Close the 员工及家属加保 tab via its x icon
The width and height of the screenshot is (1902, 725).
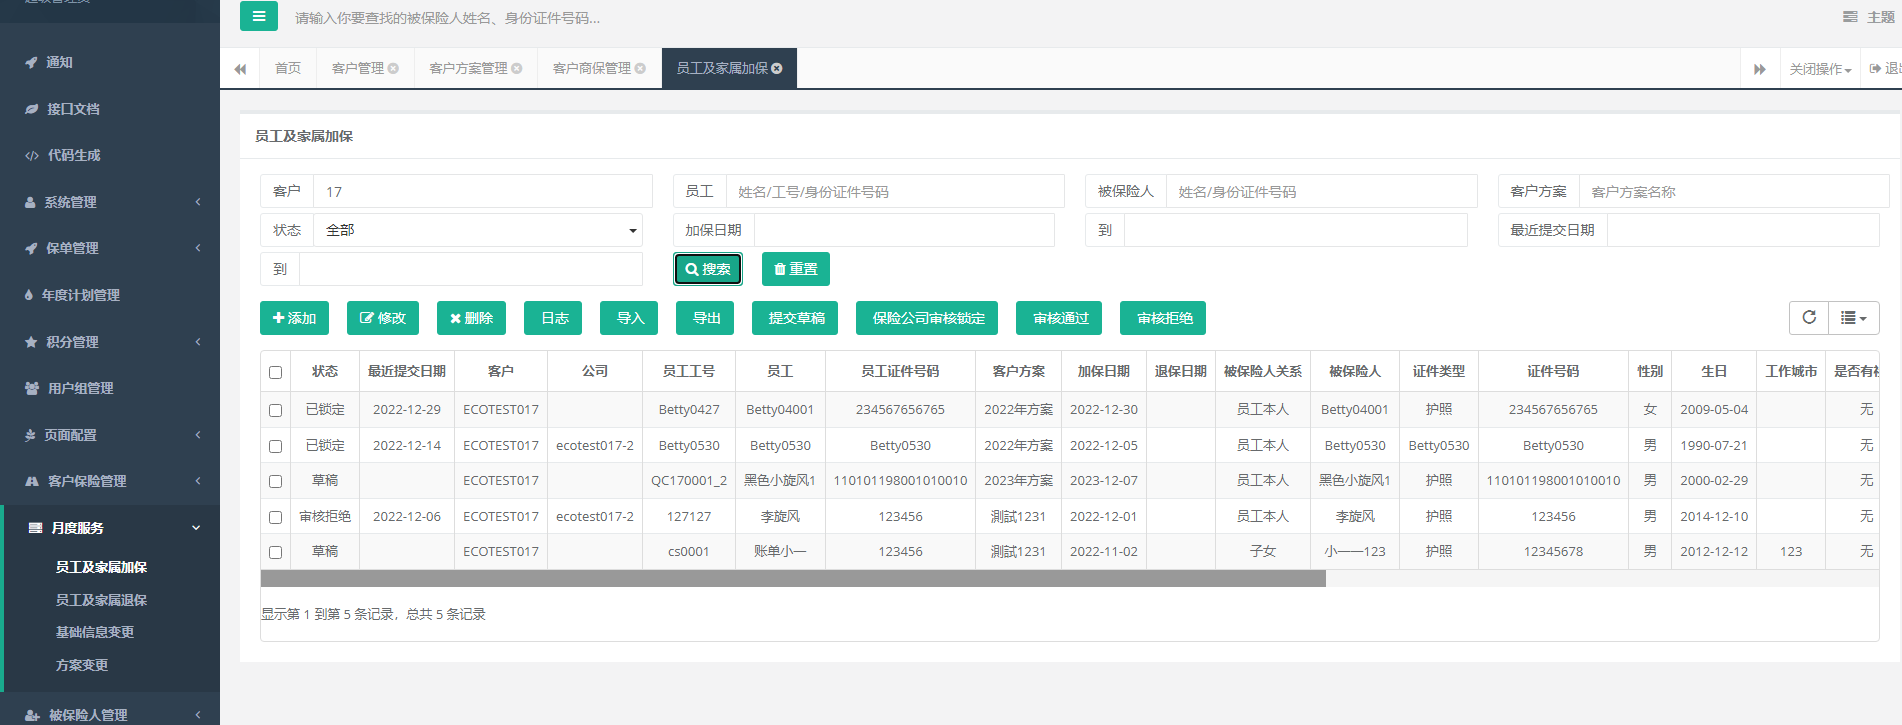[777, 68]
